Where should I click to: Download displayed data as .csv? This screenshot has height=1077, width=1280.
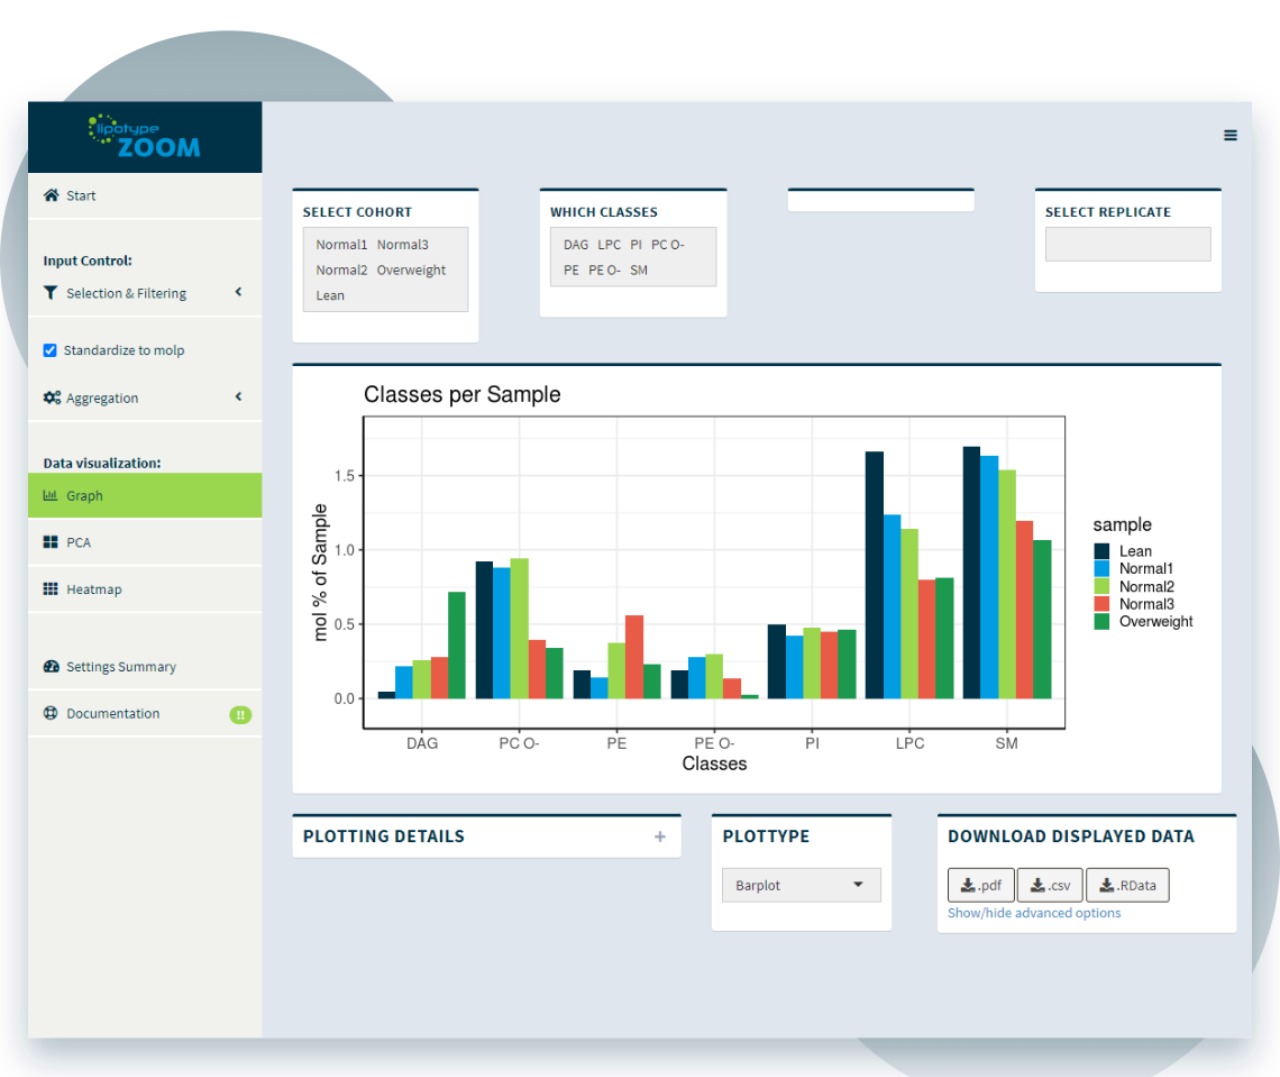coord(1051,885)
